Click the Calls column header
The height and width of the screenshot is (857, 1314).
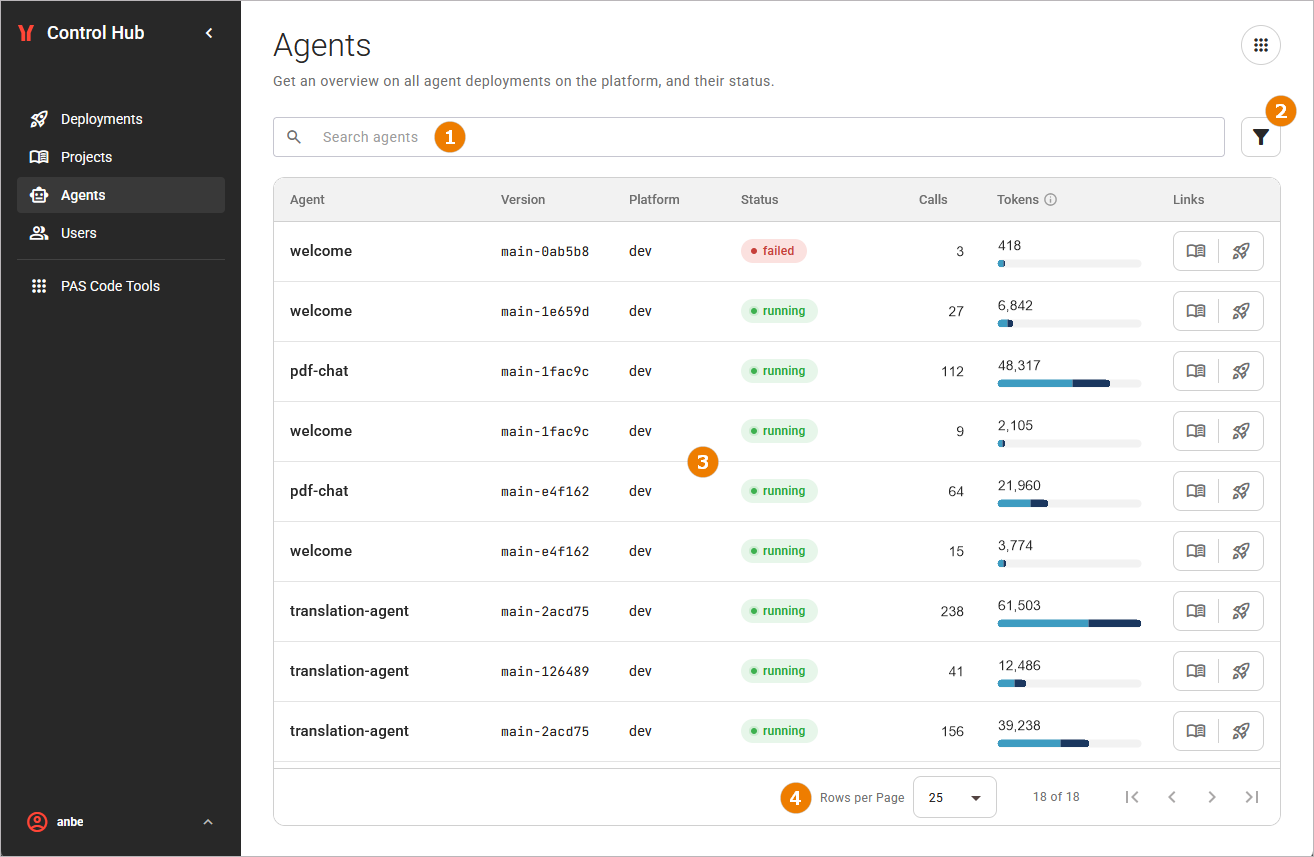[933, 200]
